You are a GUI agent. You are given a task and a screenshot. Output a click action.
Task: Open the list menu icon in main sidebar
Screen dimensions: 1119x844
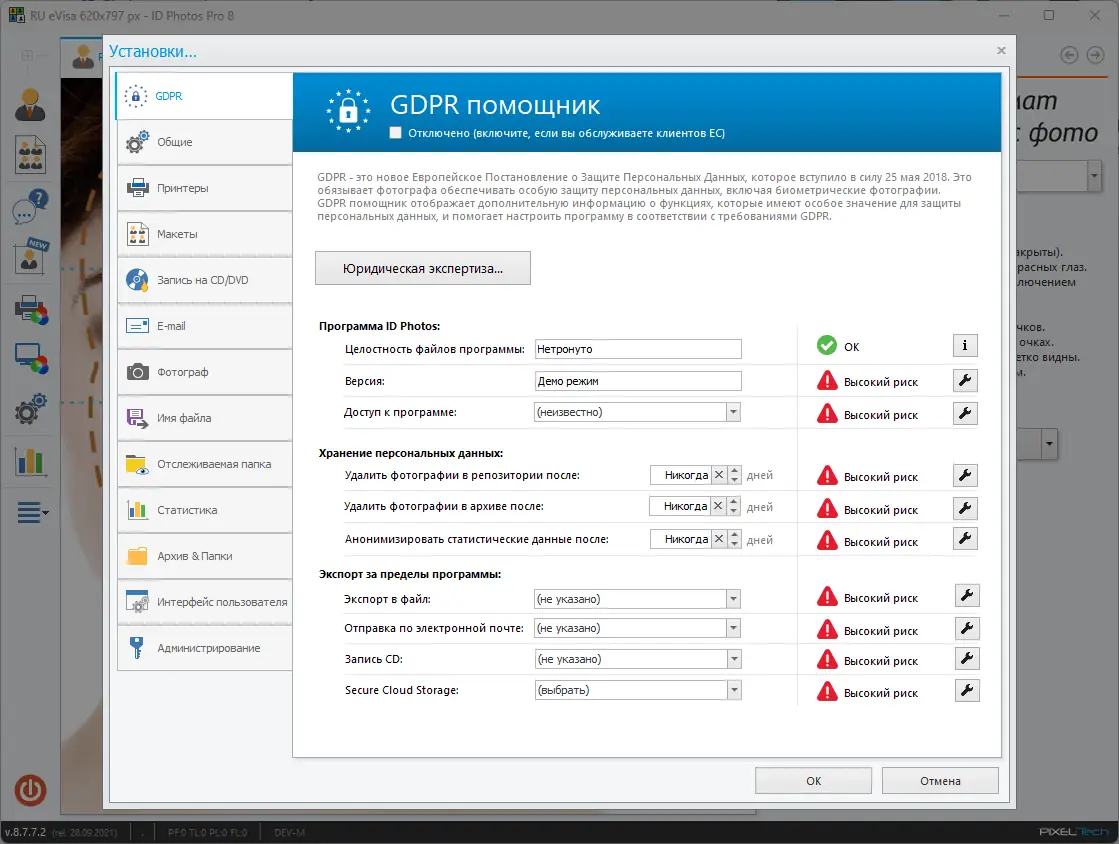pyautogui.click(x=32, y=512)
